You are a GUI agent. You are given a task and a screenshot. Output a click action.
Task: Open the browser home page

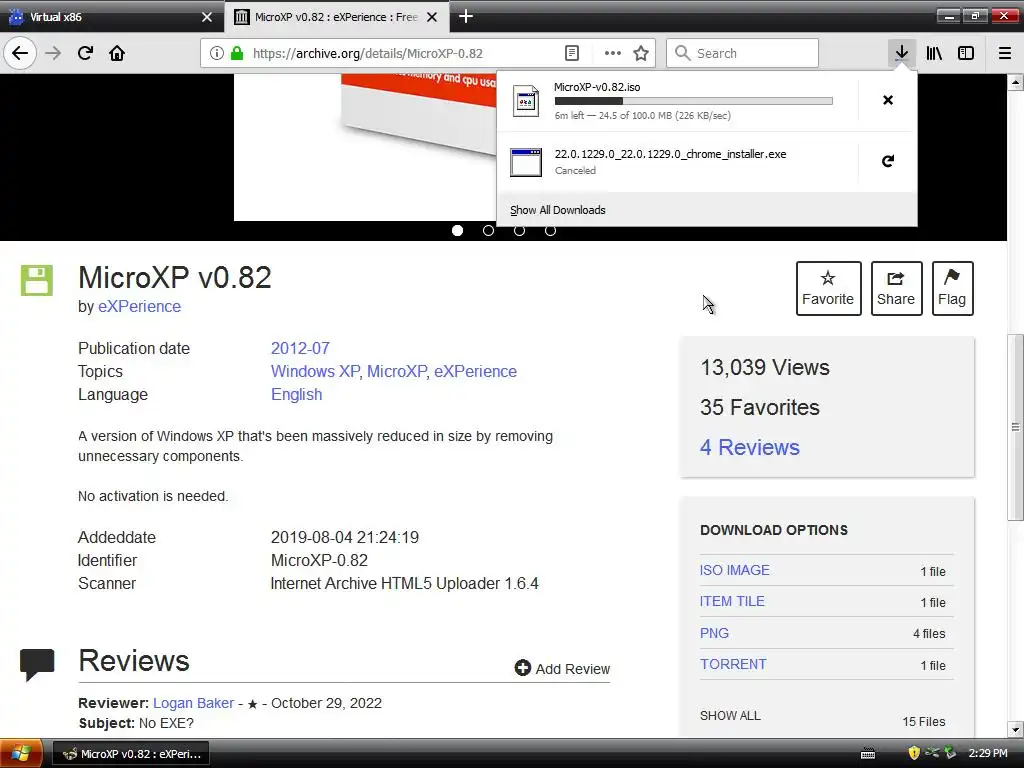[117, 53]
